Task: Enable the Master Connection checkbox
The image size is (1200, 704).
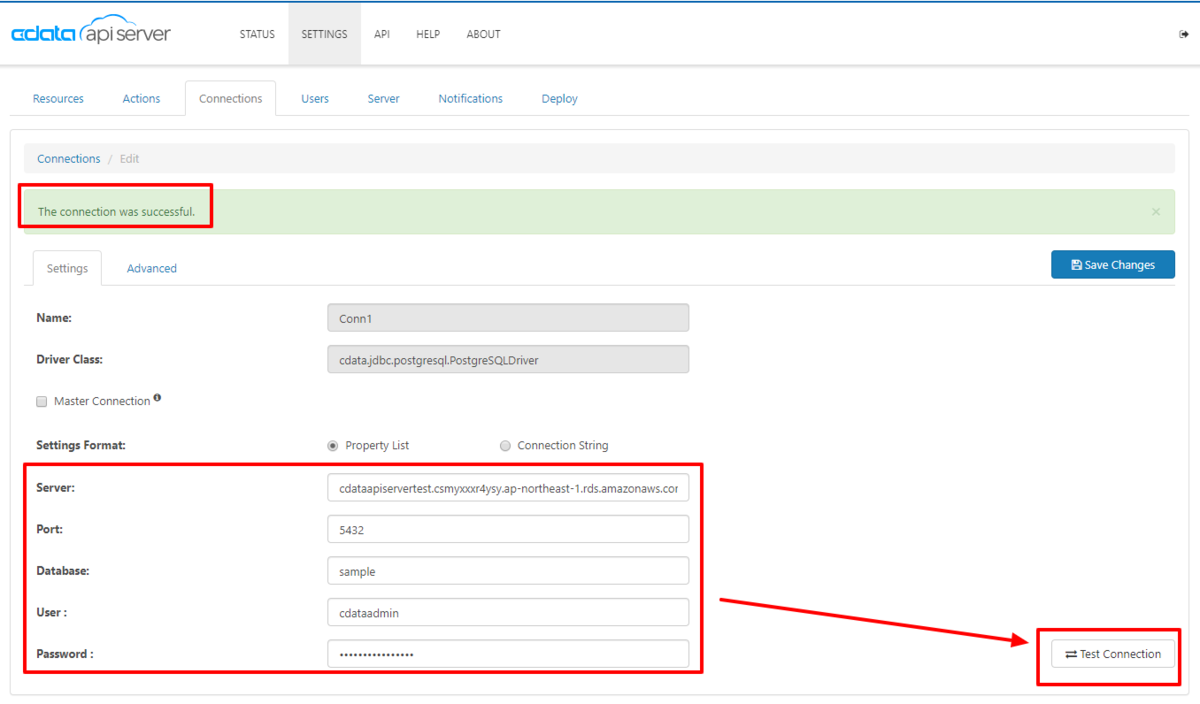Action: click(x=42, y=401)
